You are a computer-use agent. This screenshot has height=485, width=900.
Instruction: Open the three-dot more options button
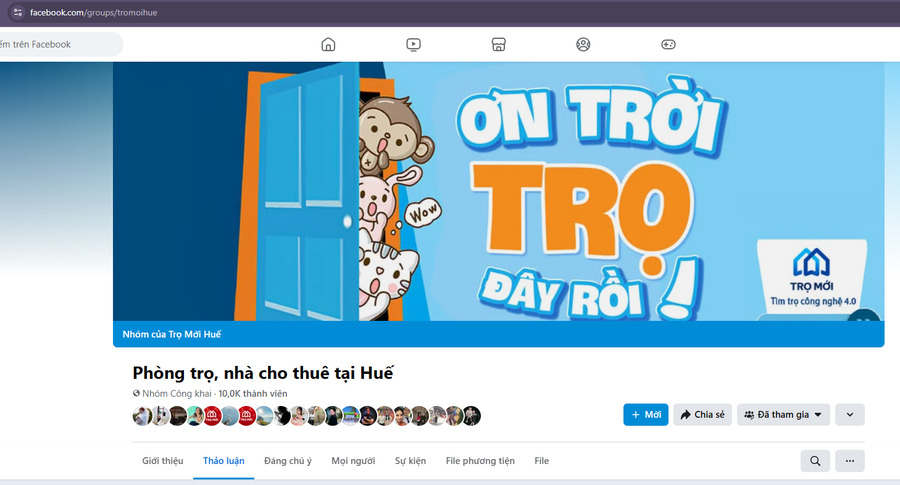850,461
